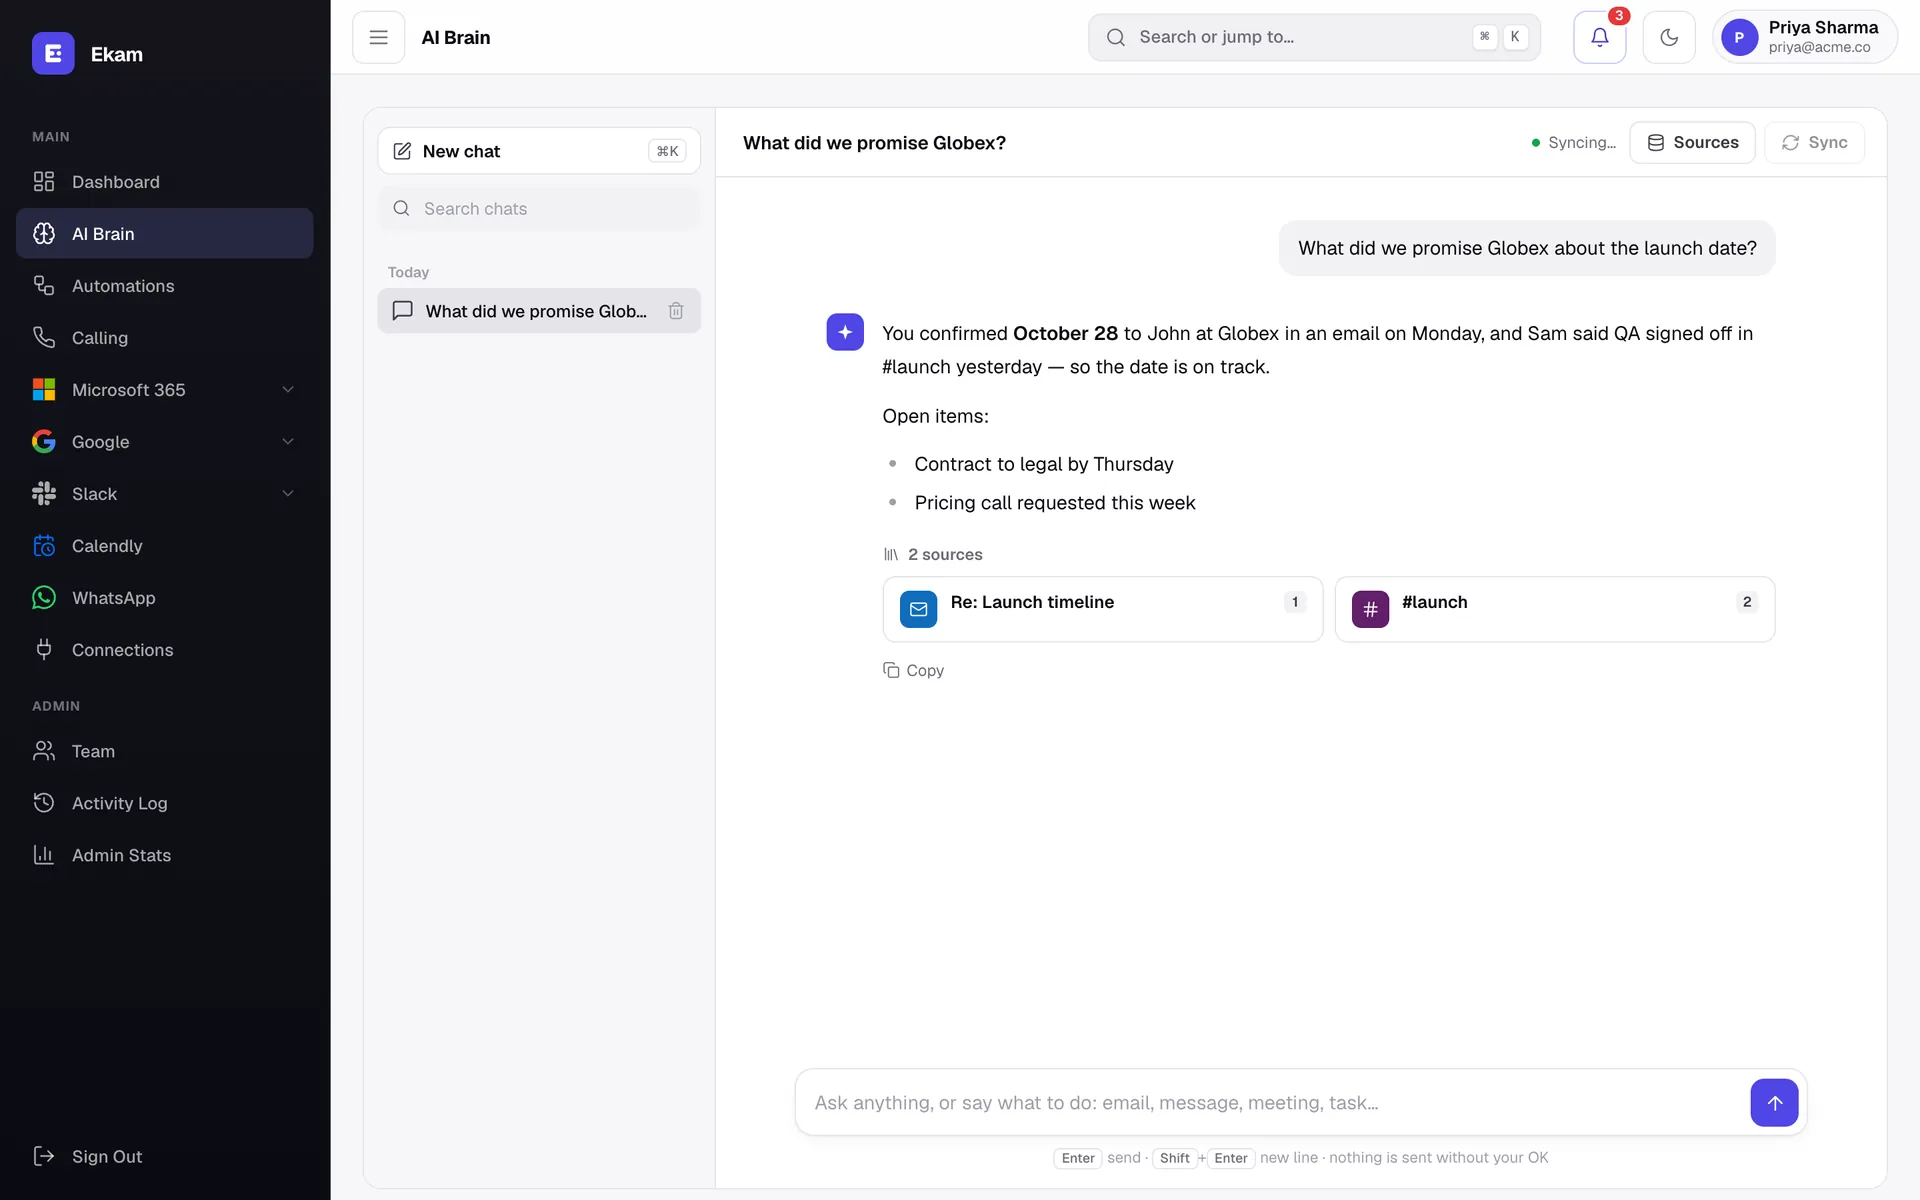Delete the 'What did we promise Glob…' chat
1920x1200 pixels.
point(676,311)
